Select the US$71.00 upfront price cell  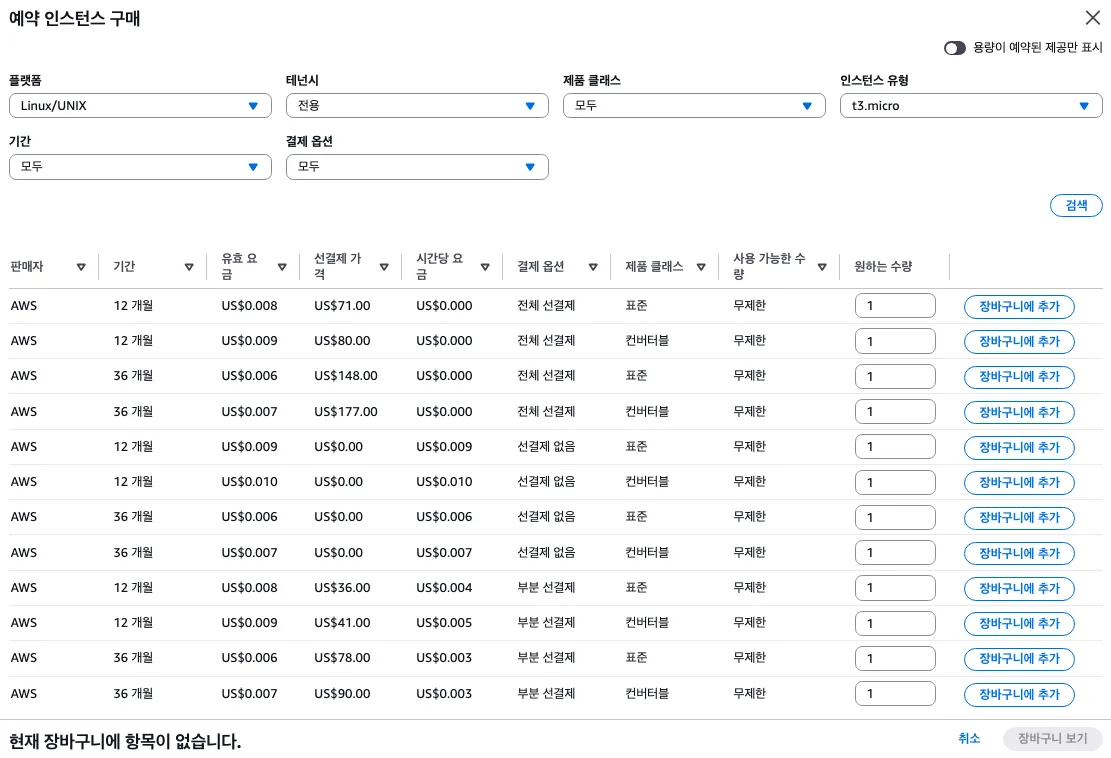(x=342, y=305)
